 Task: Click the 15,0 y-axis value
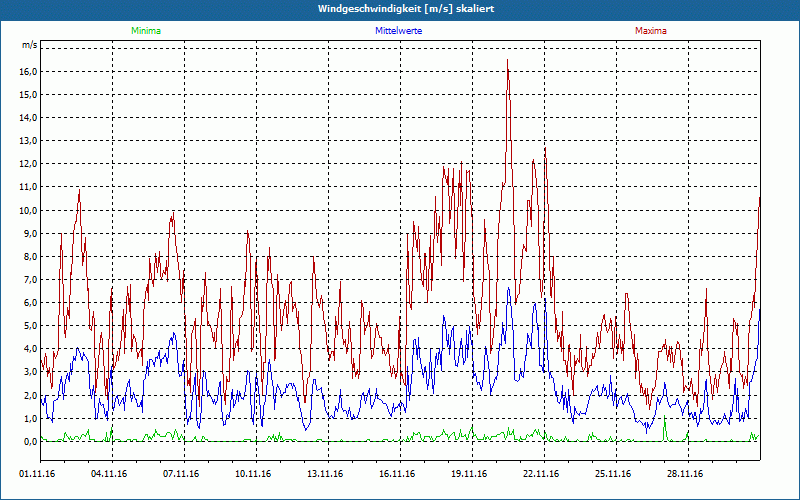[x=30, y=94]
